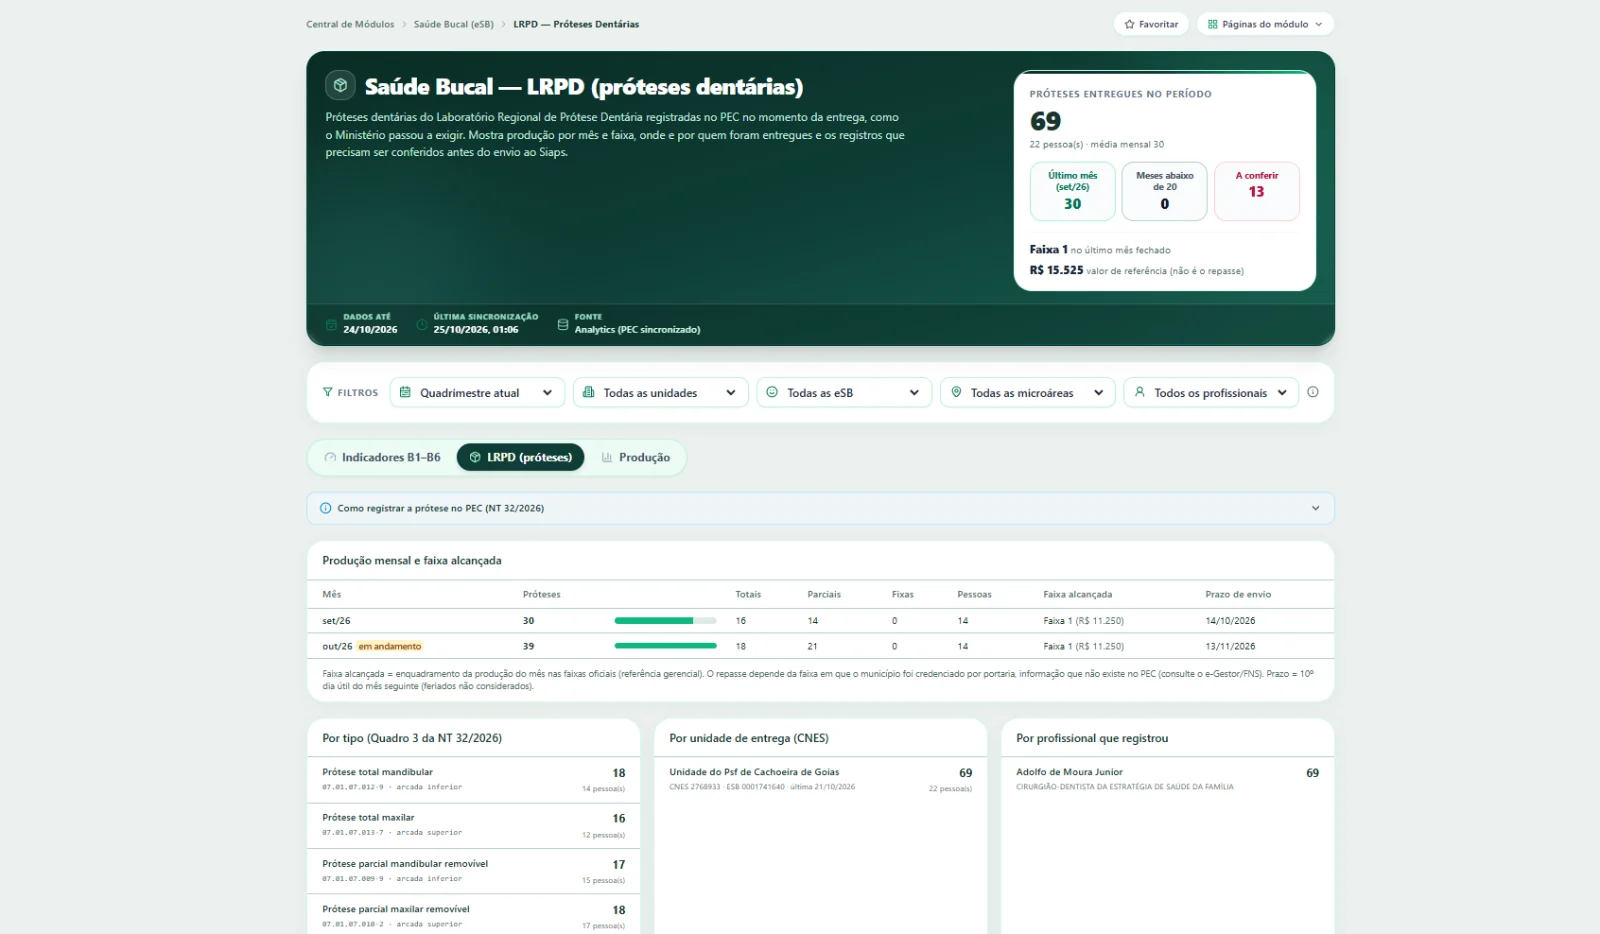Select the LRPD (próteses) tab
Screen dimensions: 1600x934
click(x=520, y=457)
